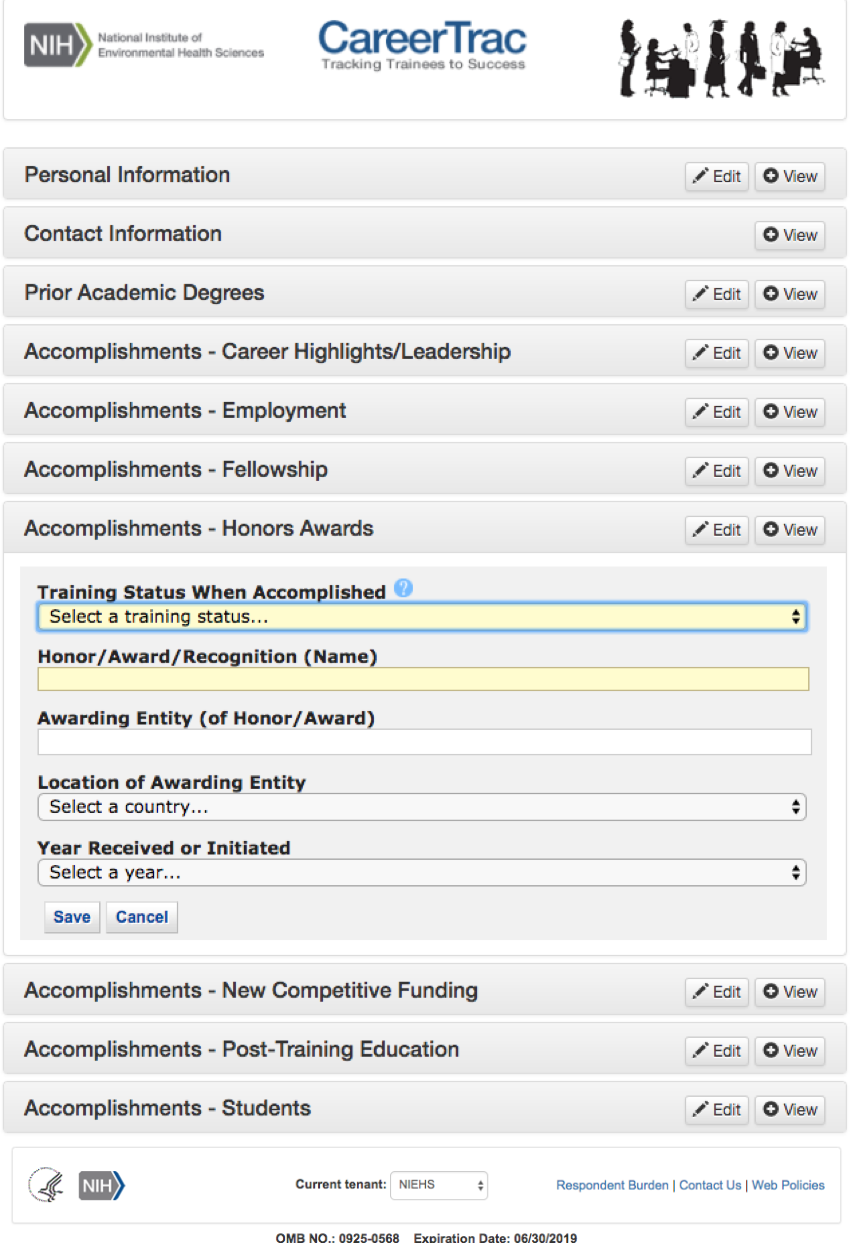This screenshot has height=1243, width=851.
Task: Cancel the honors award form
Action: pos(142,917)
